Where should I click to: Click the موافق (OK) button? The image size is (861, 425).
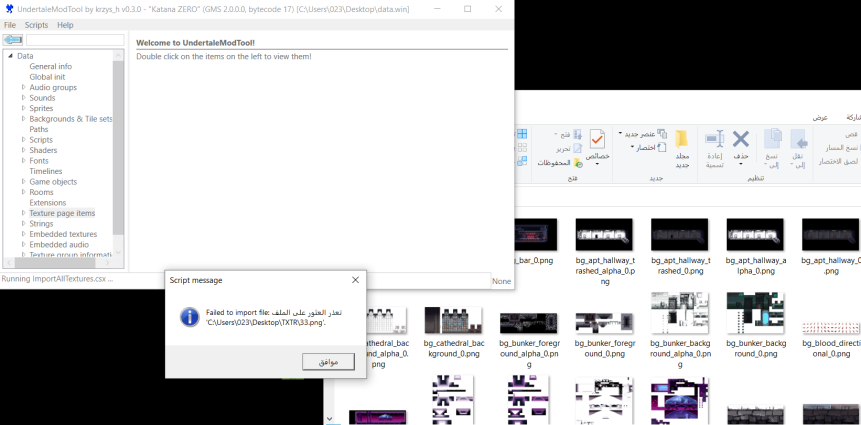pyautogui.click(x=328, y=361)
